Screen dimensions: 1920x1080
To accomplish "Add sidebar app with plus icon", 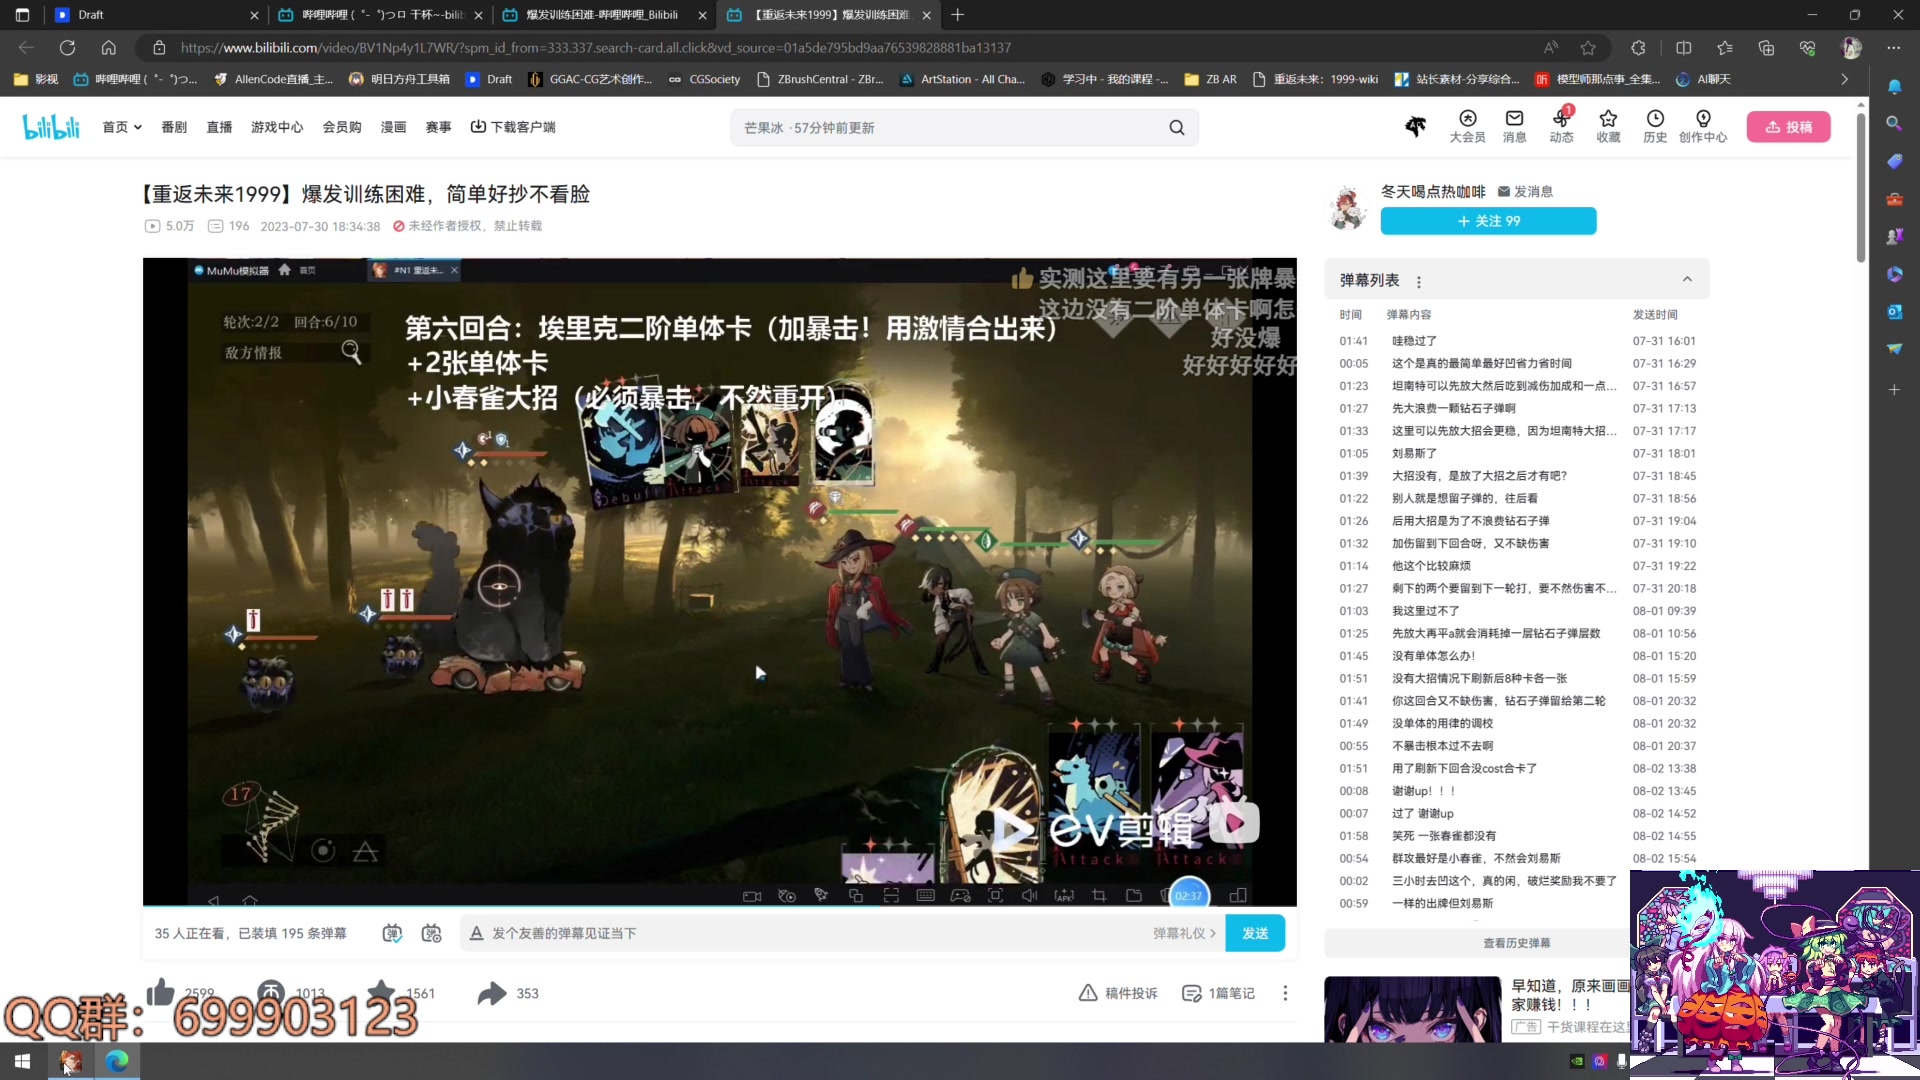I will pos(1894,389).
